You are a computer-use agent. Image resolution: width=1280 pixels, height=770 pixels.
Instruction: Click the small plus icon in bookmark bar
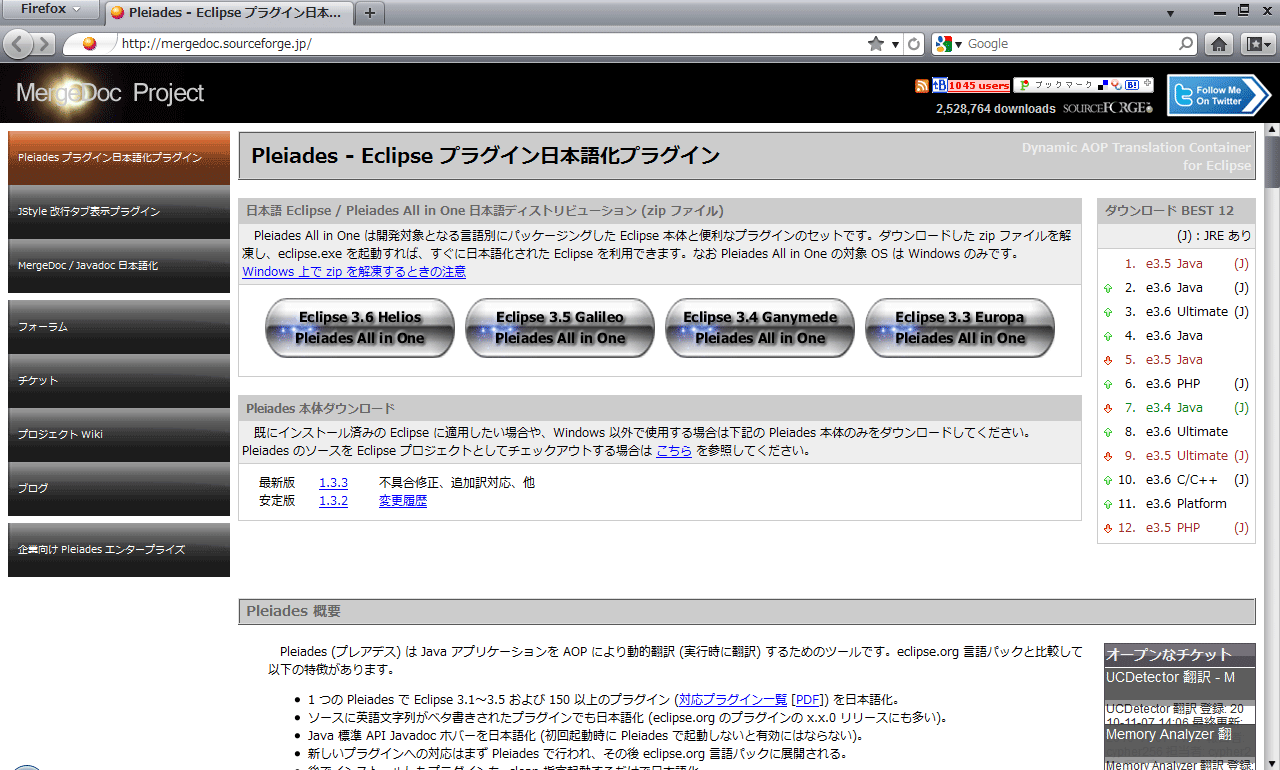tap(1147, 85)
